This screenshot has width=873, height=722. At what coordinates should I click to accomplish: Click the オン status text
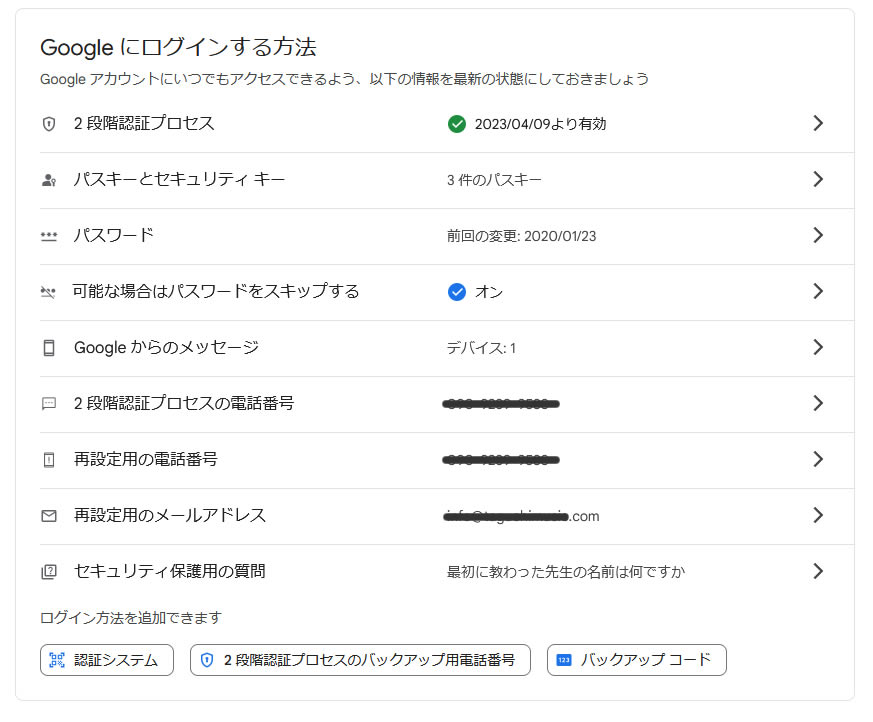489,292
